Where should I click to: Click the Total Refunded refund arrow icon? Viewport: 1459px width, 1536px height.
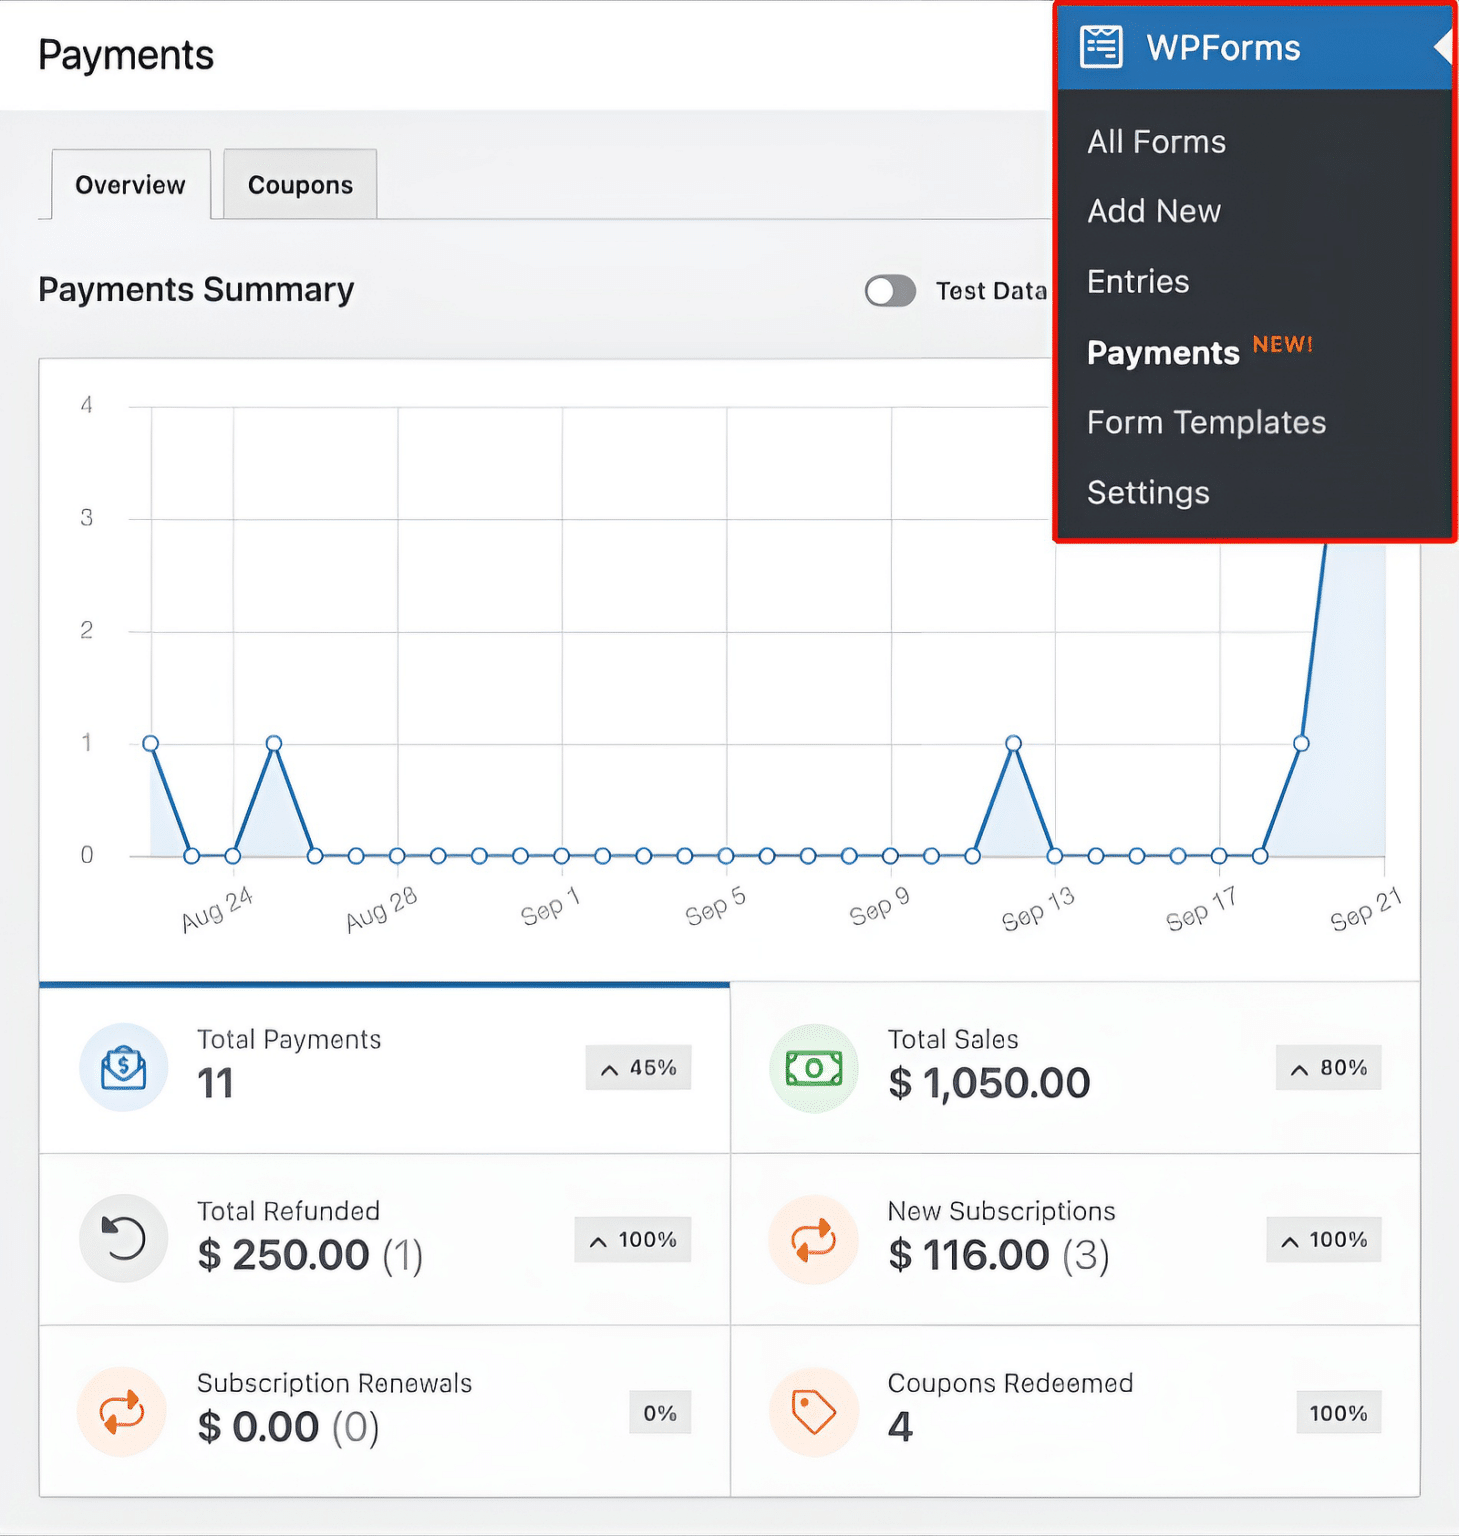(122, 1239)
